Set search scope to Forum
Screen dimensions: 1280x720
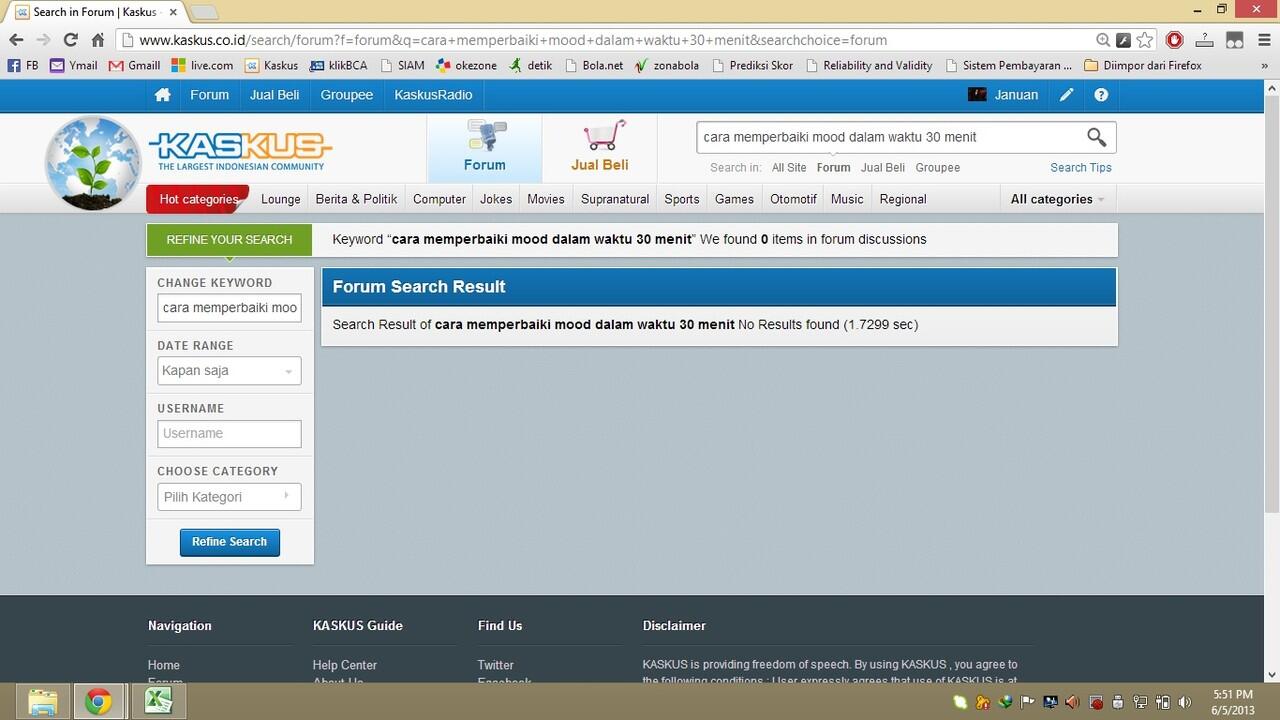pos(833,168)
